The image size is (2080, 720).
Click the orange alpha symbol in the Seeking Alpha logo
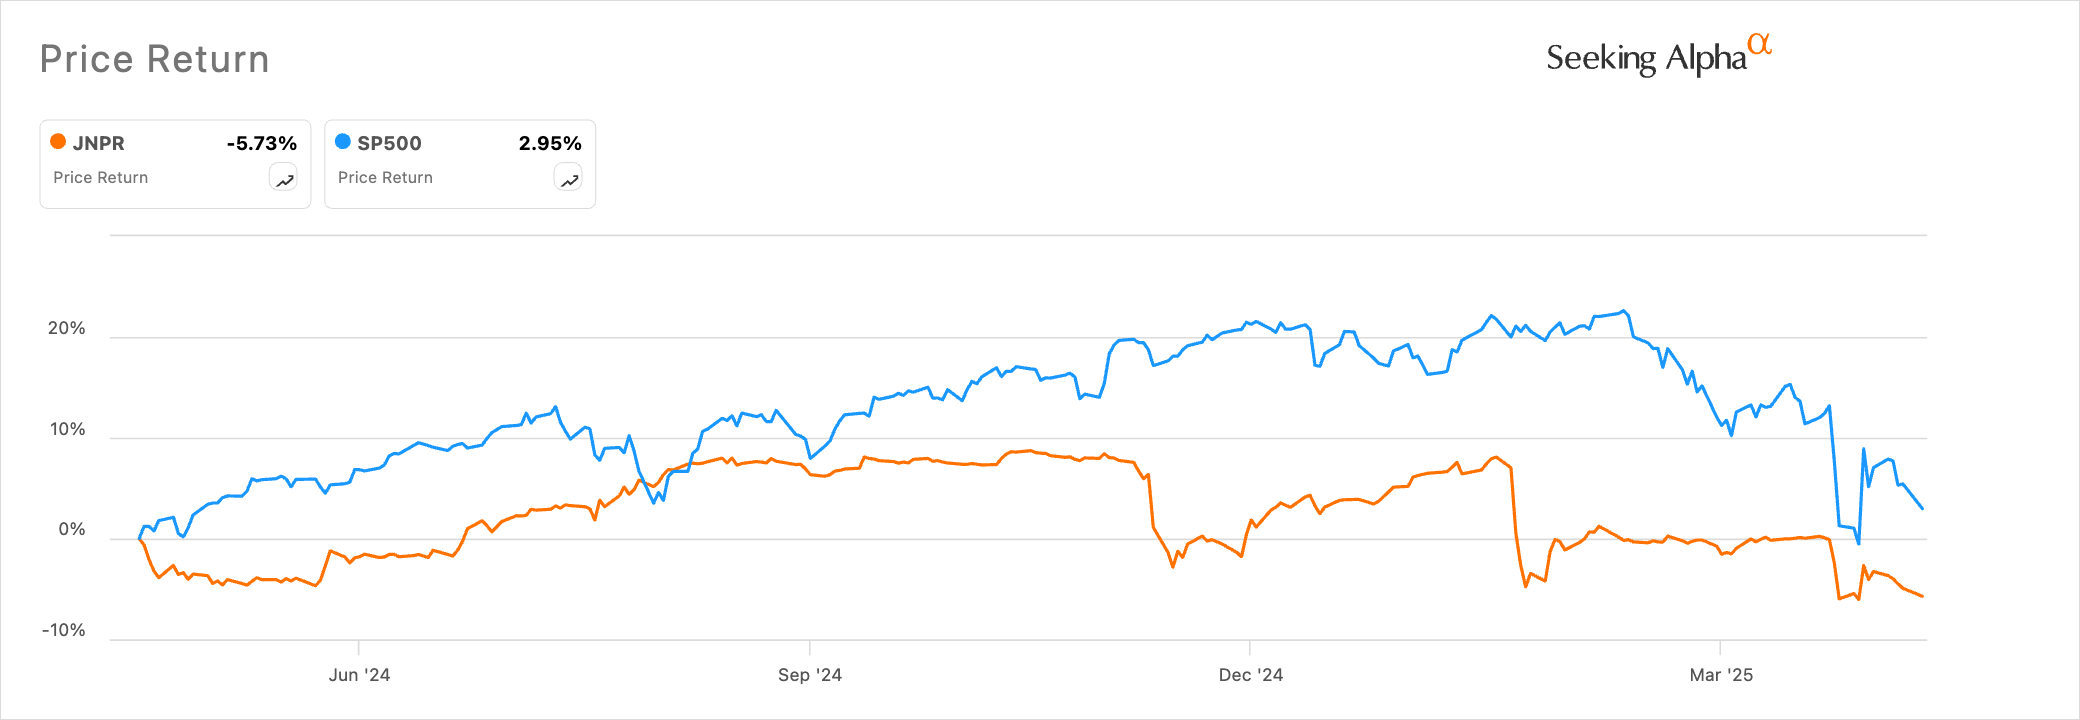click(x=1762, y=45)
